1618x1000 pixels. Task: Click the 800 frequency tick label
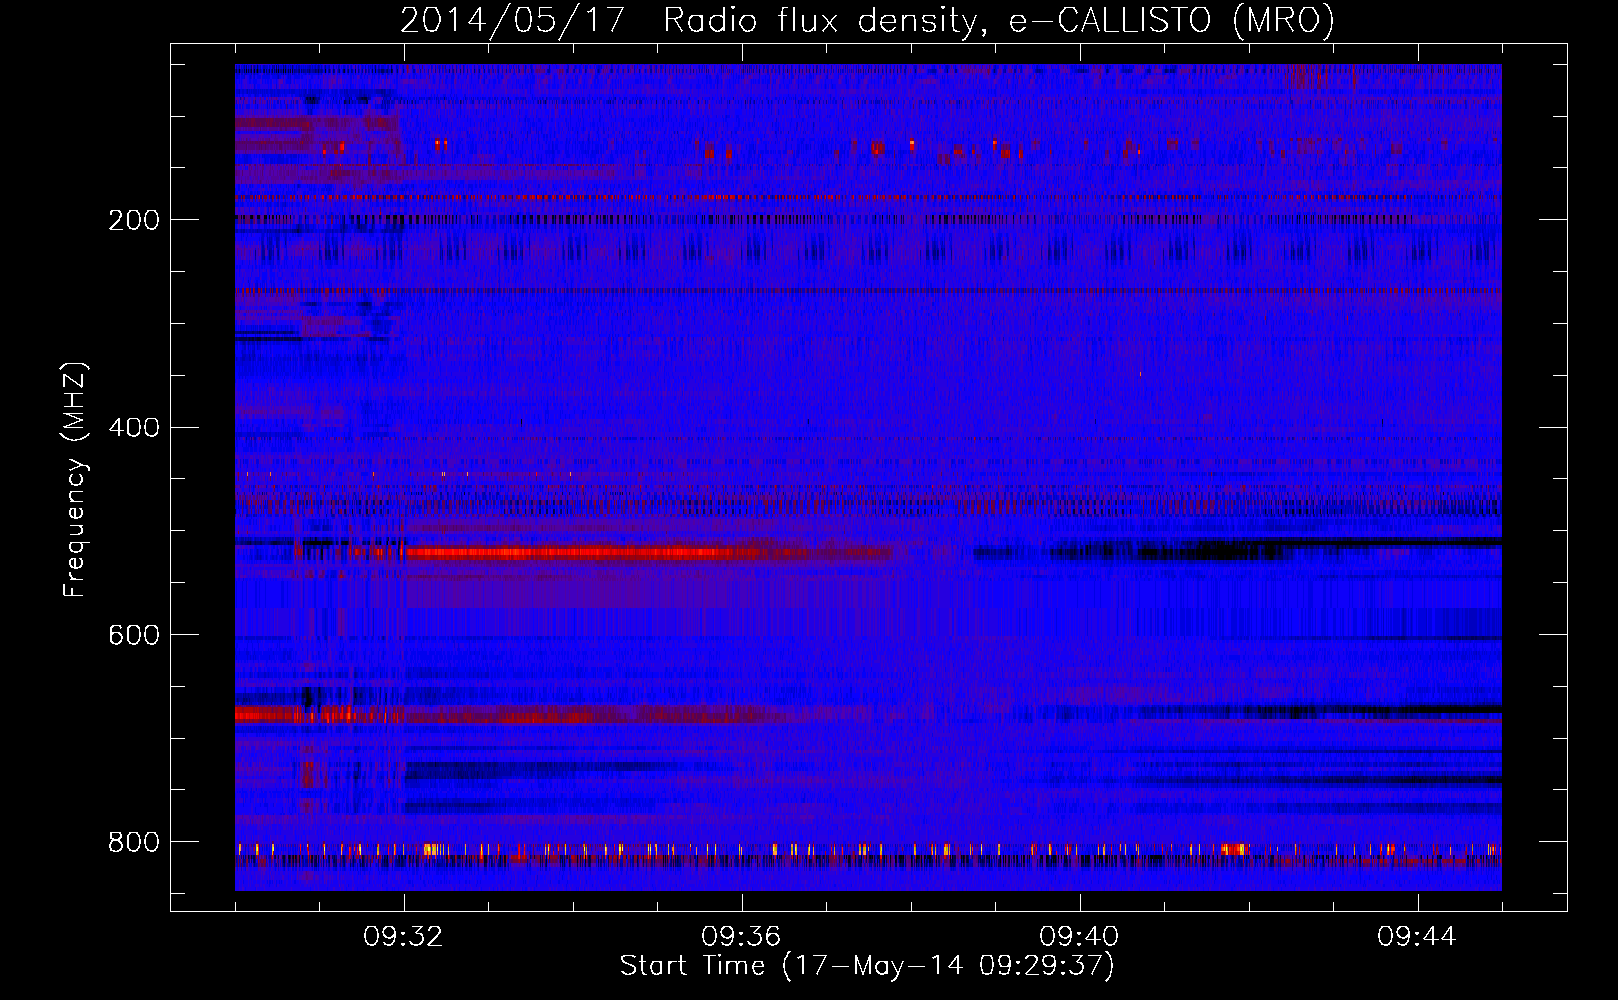[x=133, y=842]
